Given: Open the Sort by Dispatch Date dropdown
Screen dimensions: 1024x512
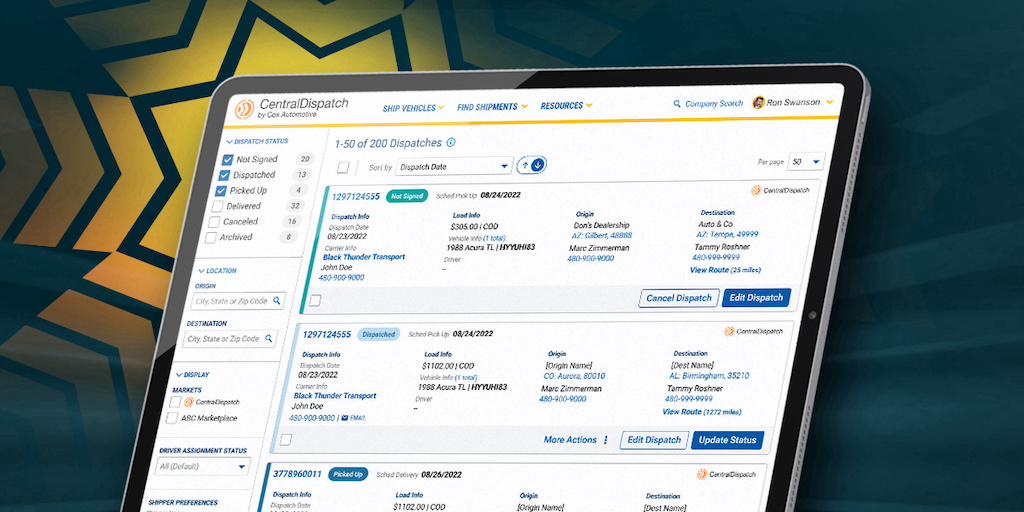Looking at the screenshot, I should 453,166.
